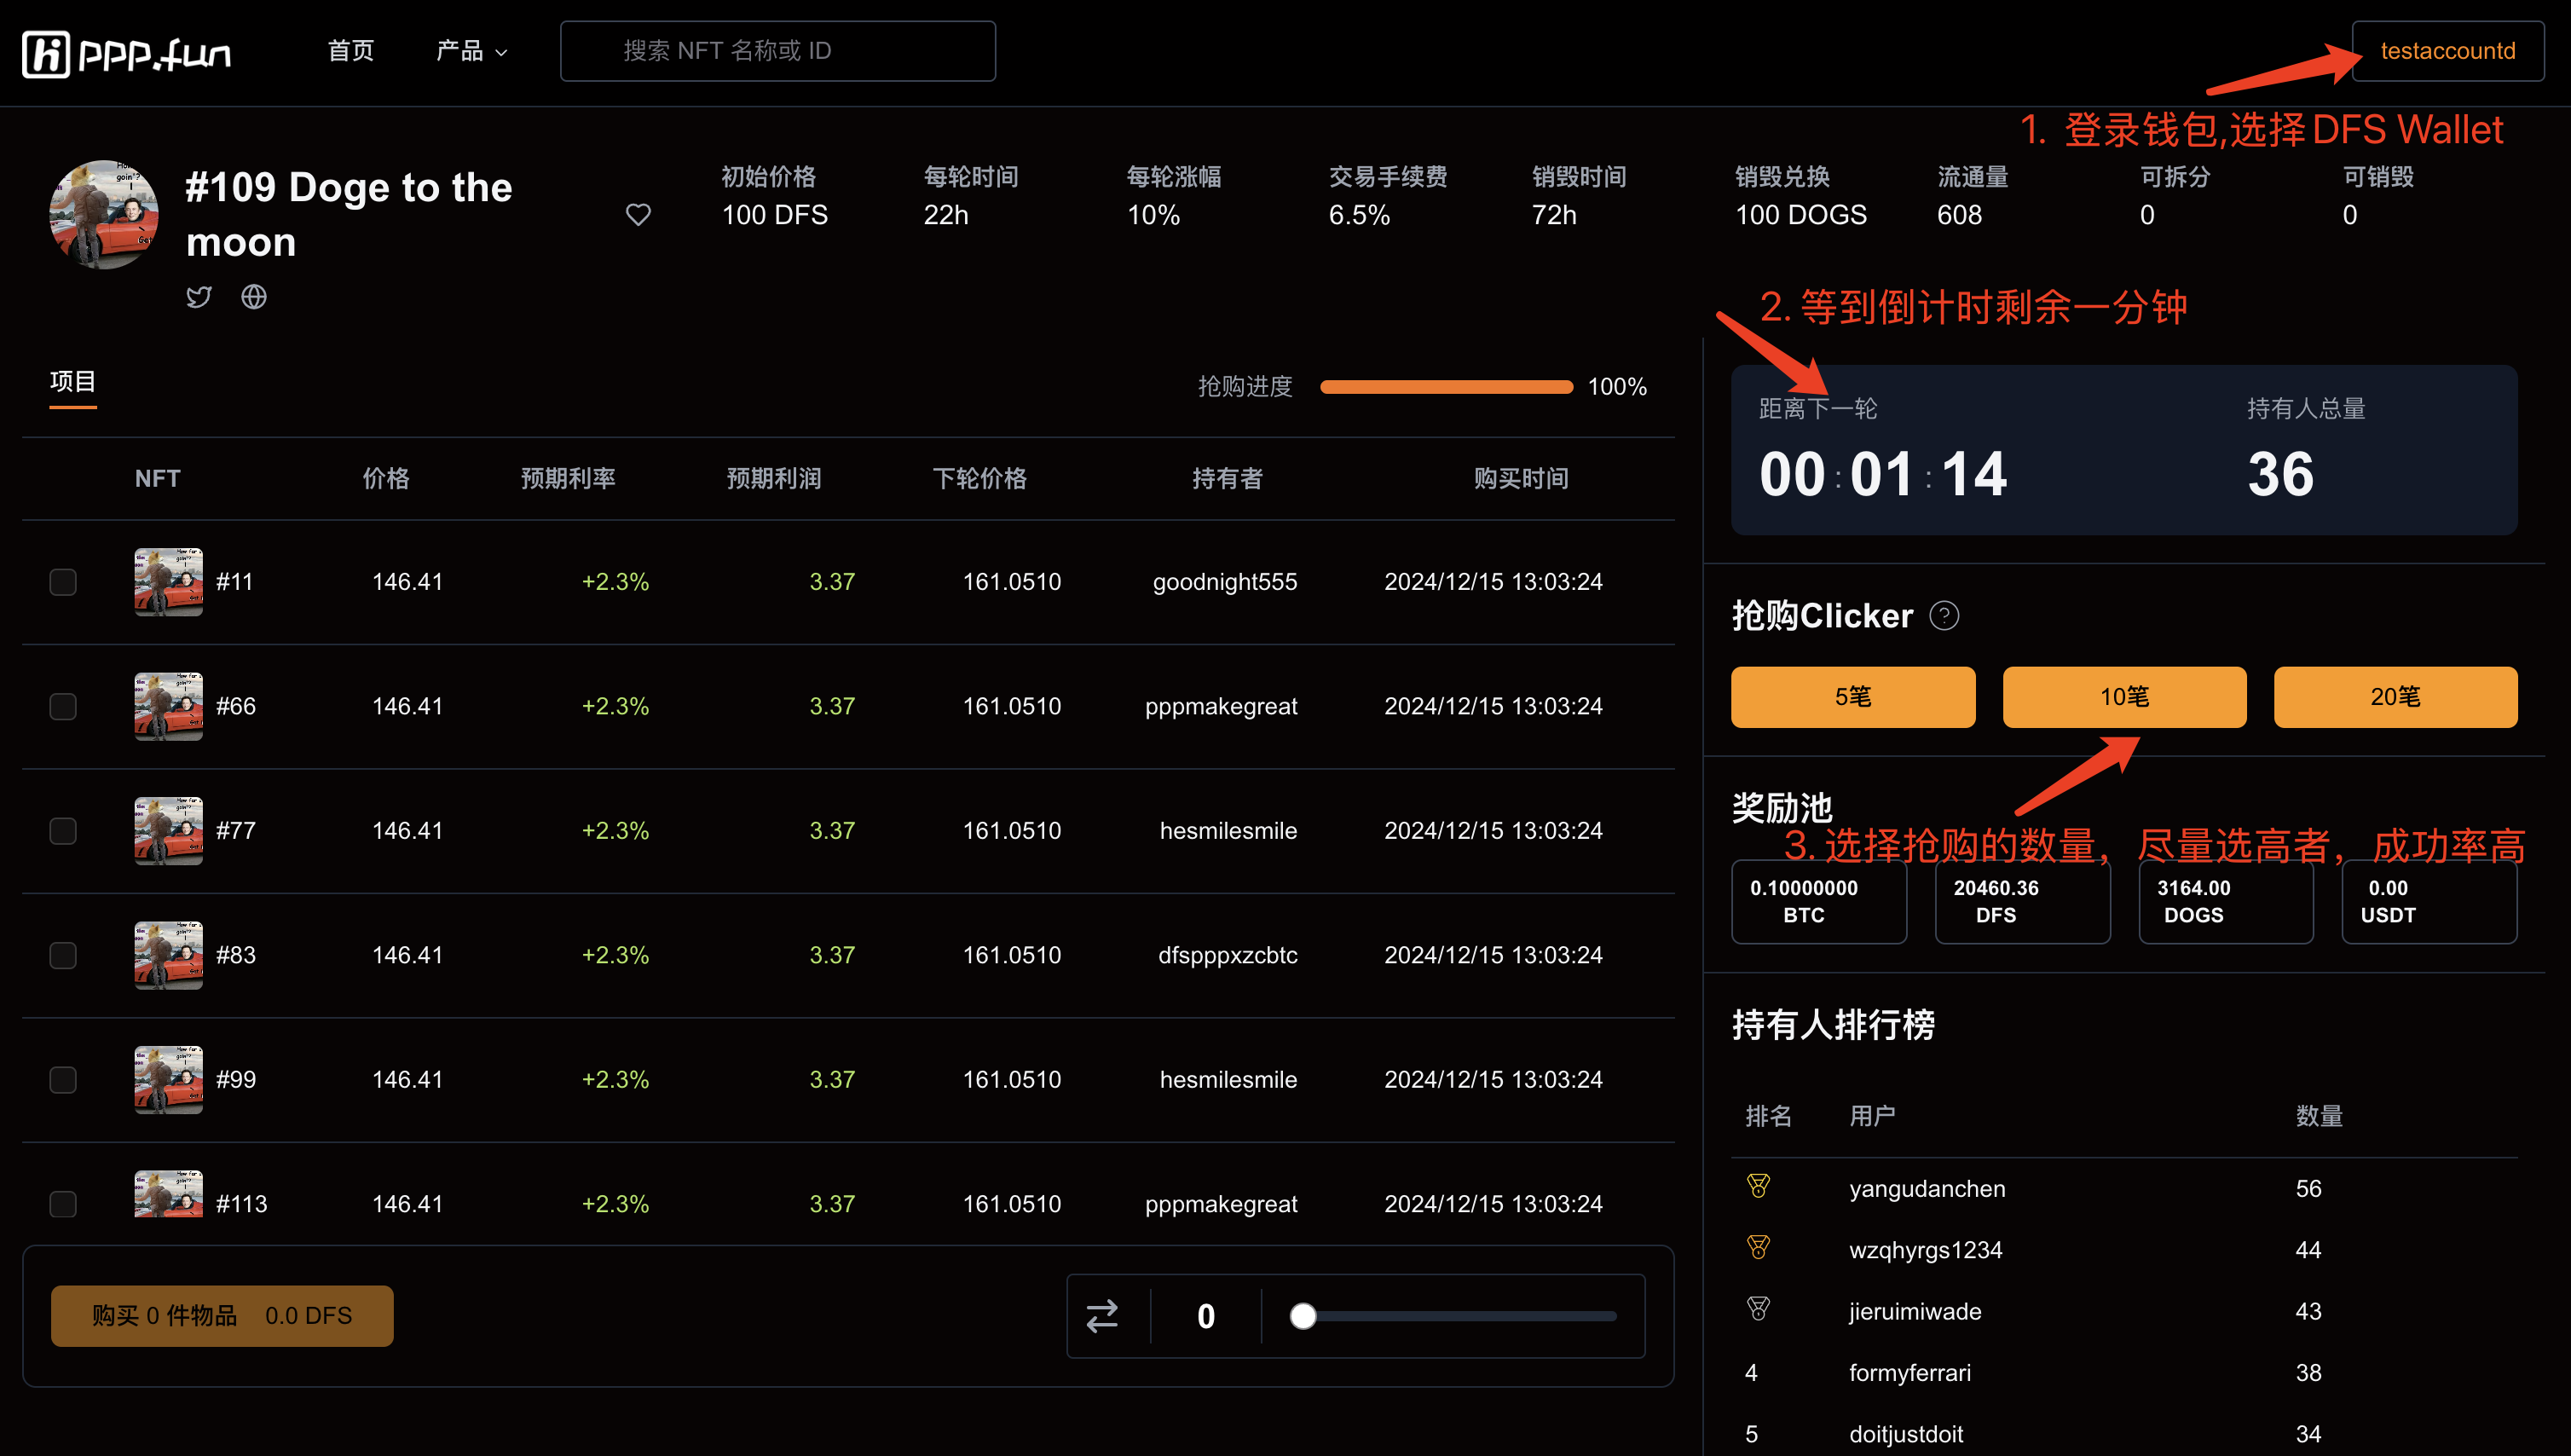This screenshot has height=1456, width=2571.
Task: Click the swap arrows icon beside quantity
Action: click(1102, 1315)
